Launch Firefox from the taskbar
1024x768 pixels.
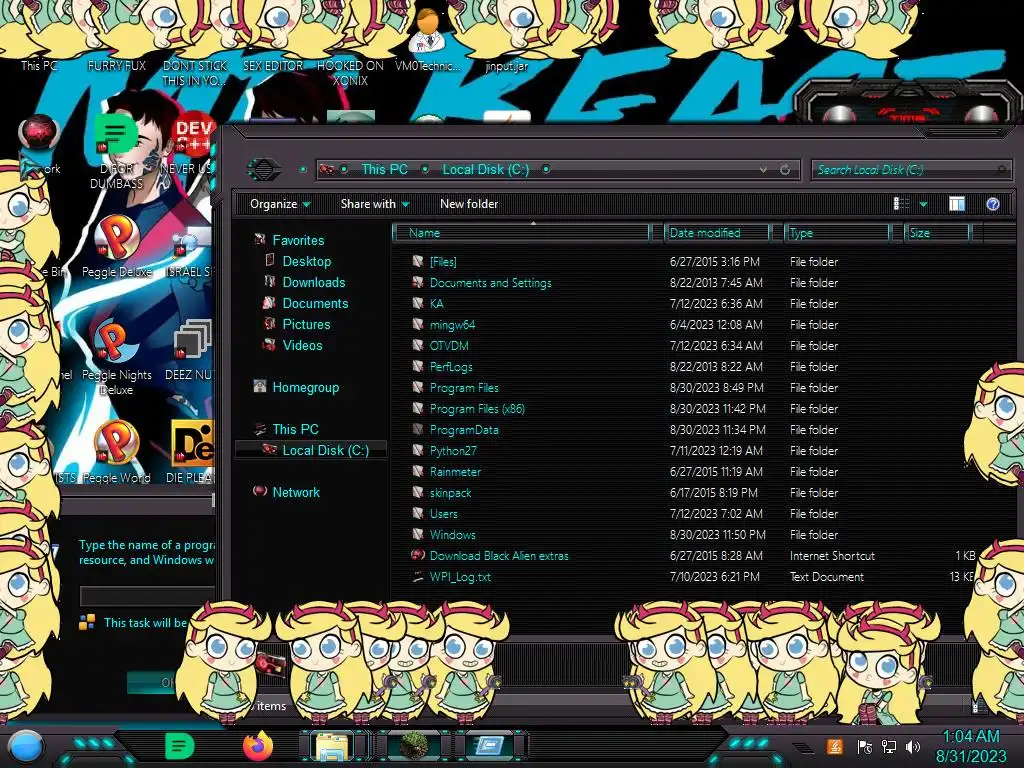(x=258, y=745)
